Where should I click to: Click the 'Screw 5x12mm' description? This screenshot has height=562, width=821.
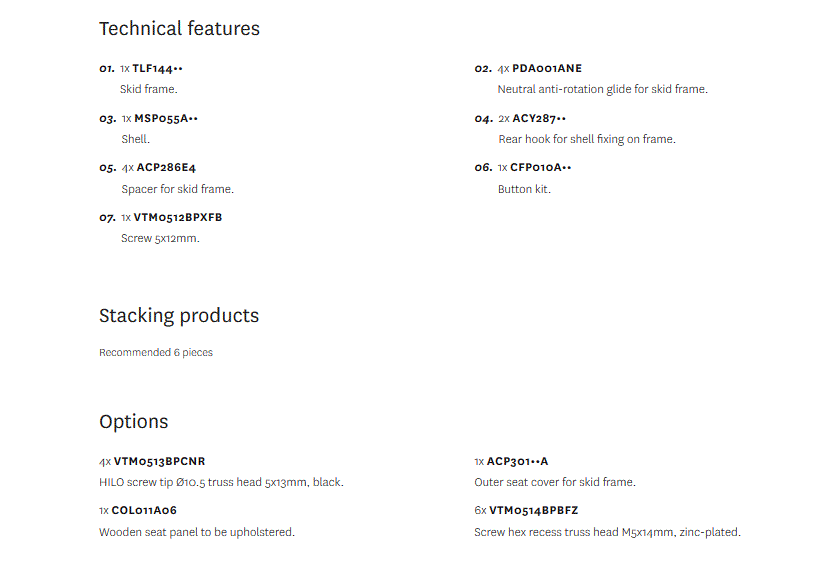pos(160,238)
